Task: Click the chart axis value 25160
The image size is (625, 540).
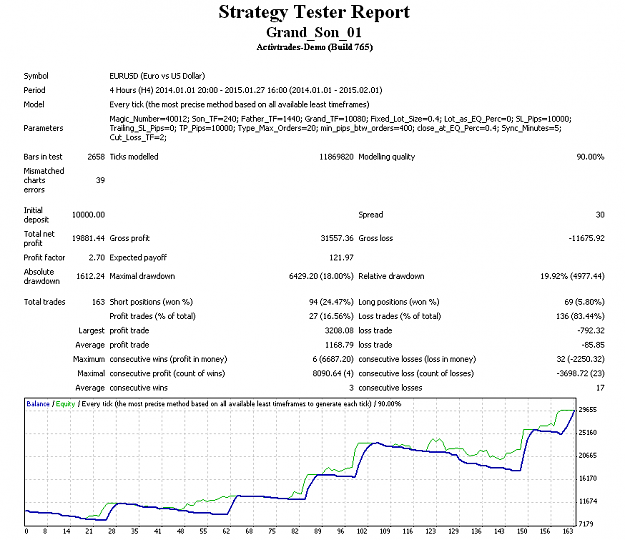Action: (588, 433)
